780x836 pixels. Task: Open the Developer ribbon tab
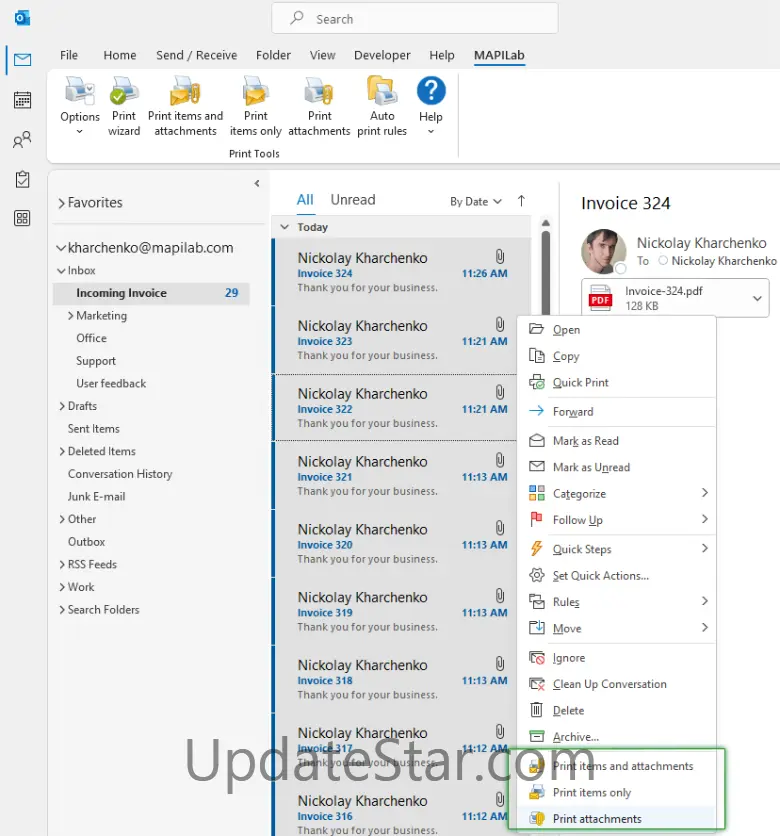[x=382, y=56]
